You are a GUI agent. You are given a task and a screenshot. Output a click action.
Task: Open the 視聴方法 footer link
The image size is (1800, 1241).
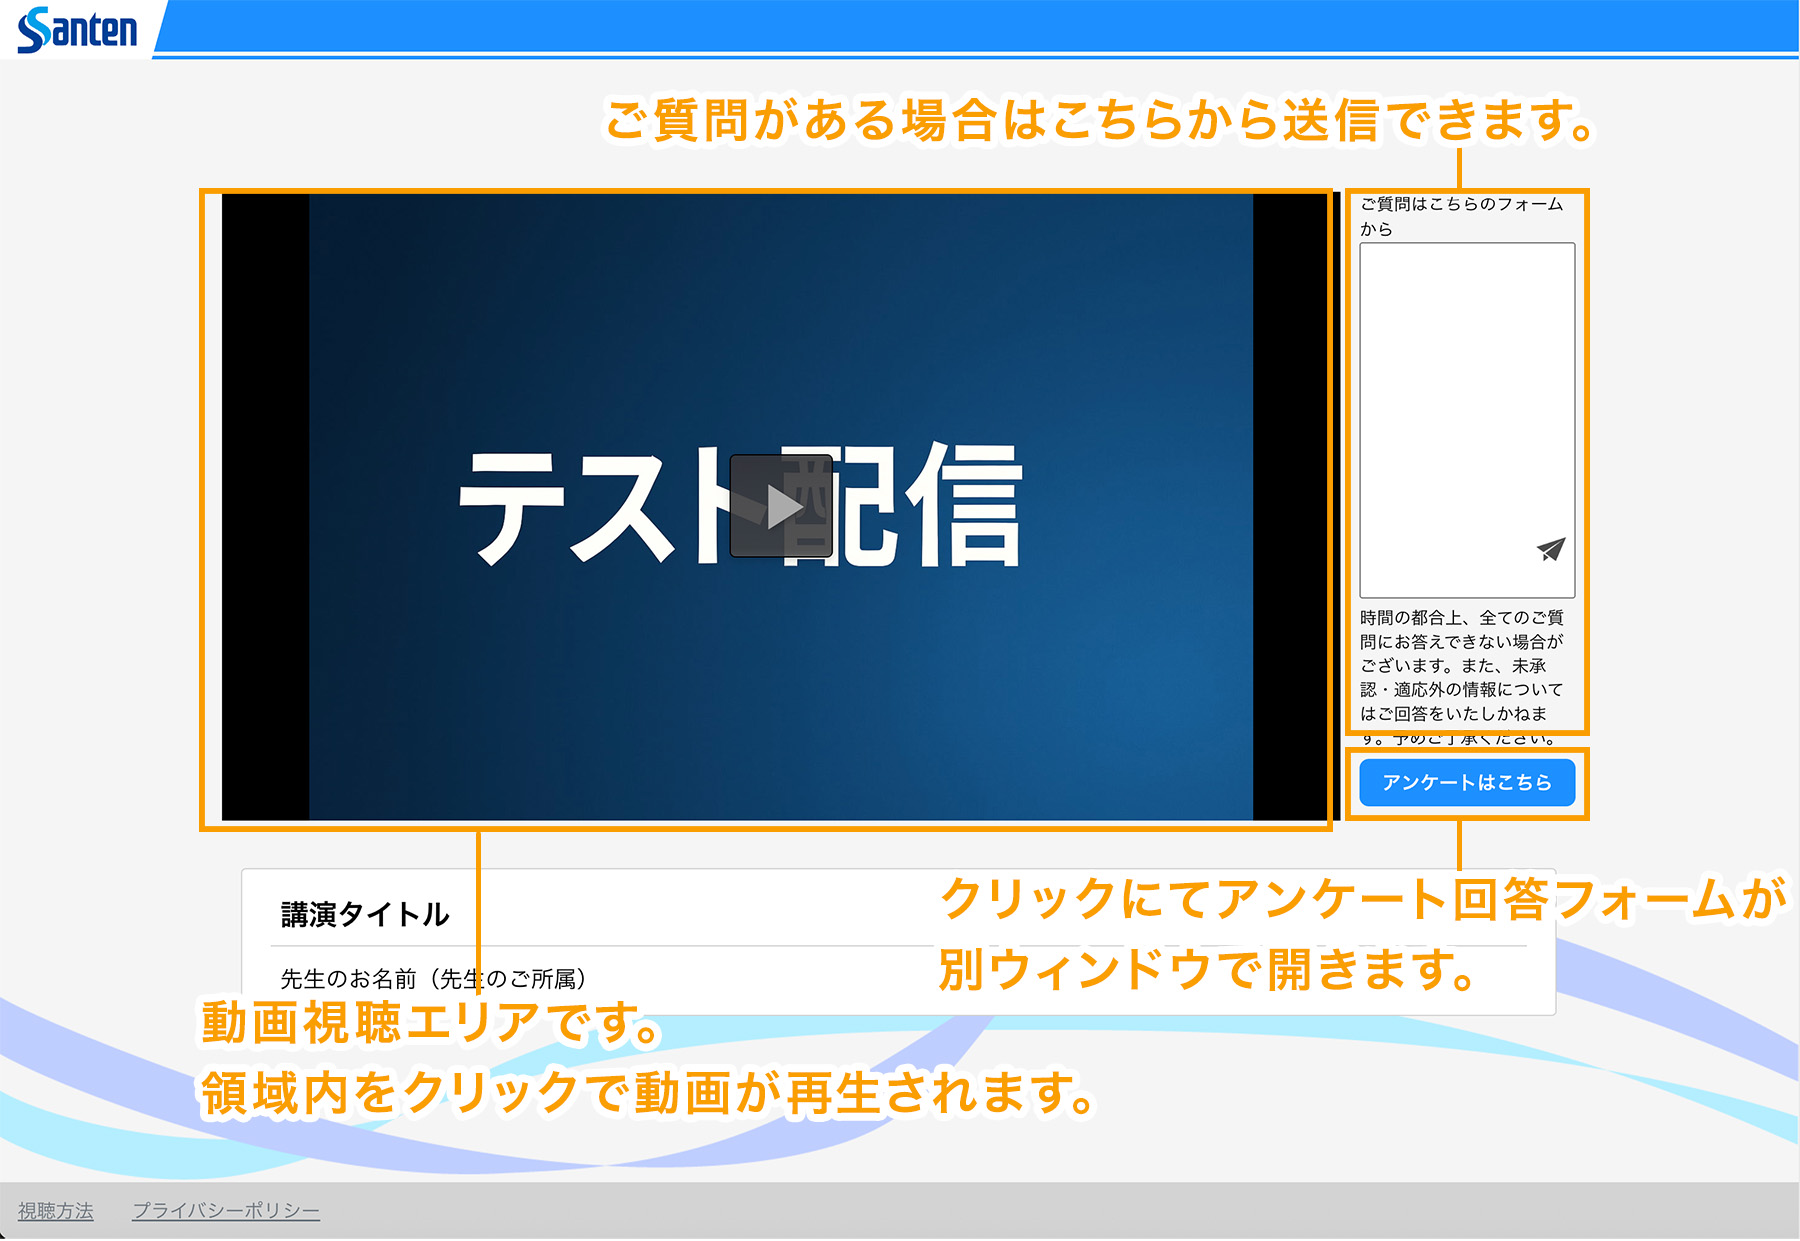[56, 1211]
